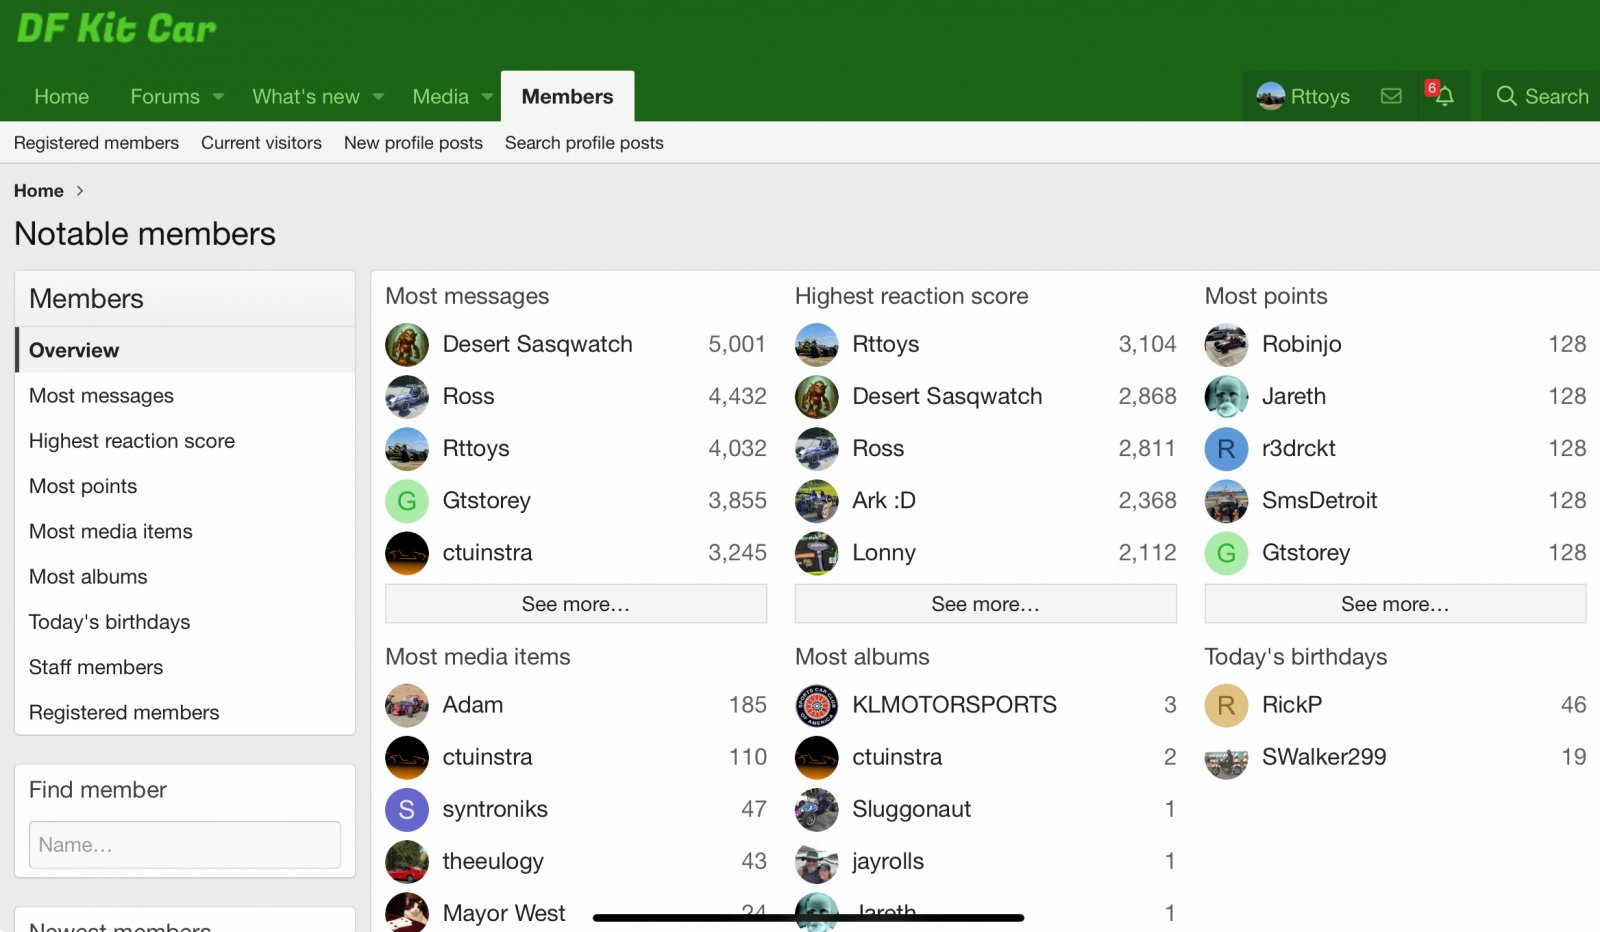Select the Members tab
Viewport: 1600px width, 932px height.
[567, 96]
